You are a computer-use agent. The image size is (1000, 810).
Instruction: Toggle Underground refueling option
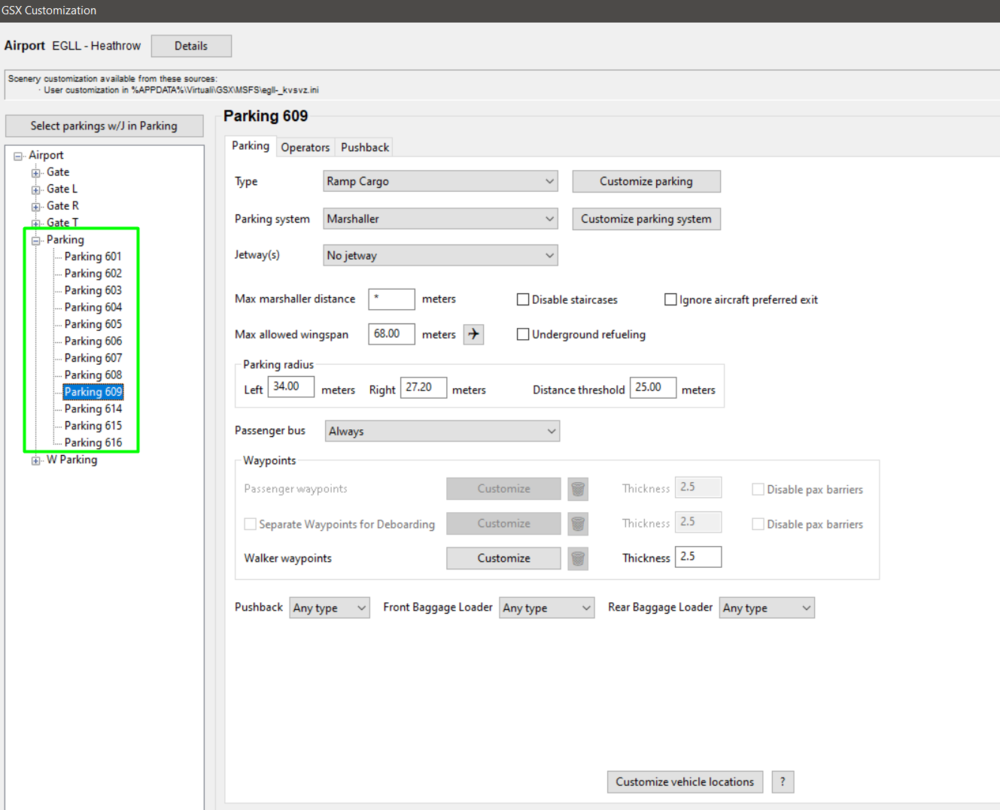pyautogui.click(x=523, y=334)
